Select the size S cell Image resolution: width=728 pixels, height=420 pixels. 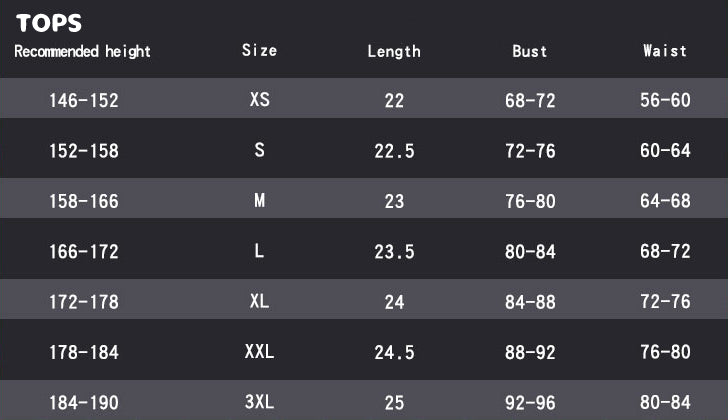[x=259, y=150]
